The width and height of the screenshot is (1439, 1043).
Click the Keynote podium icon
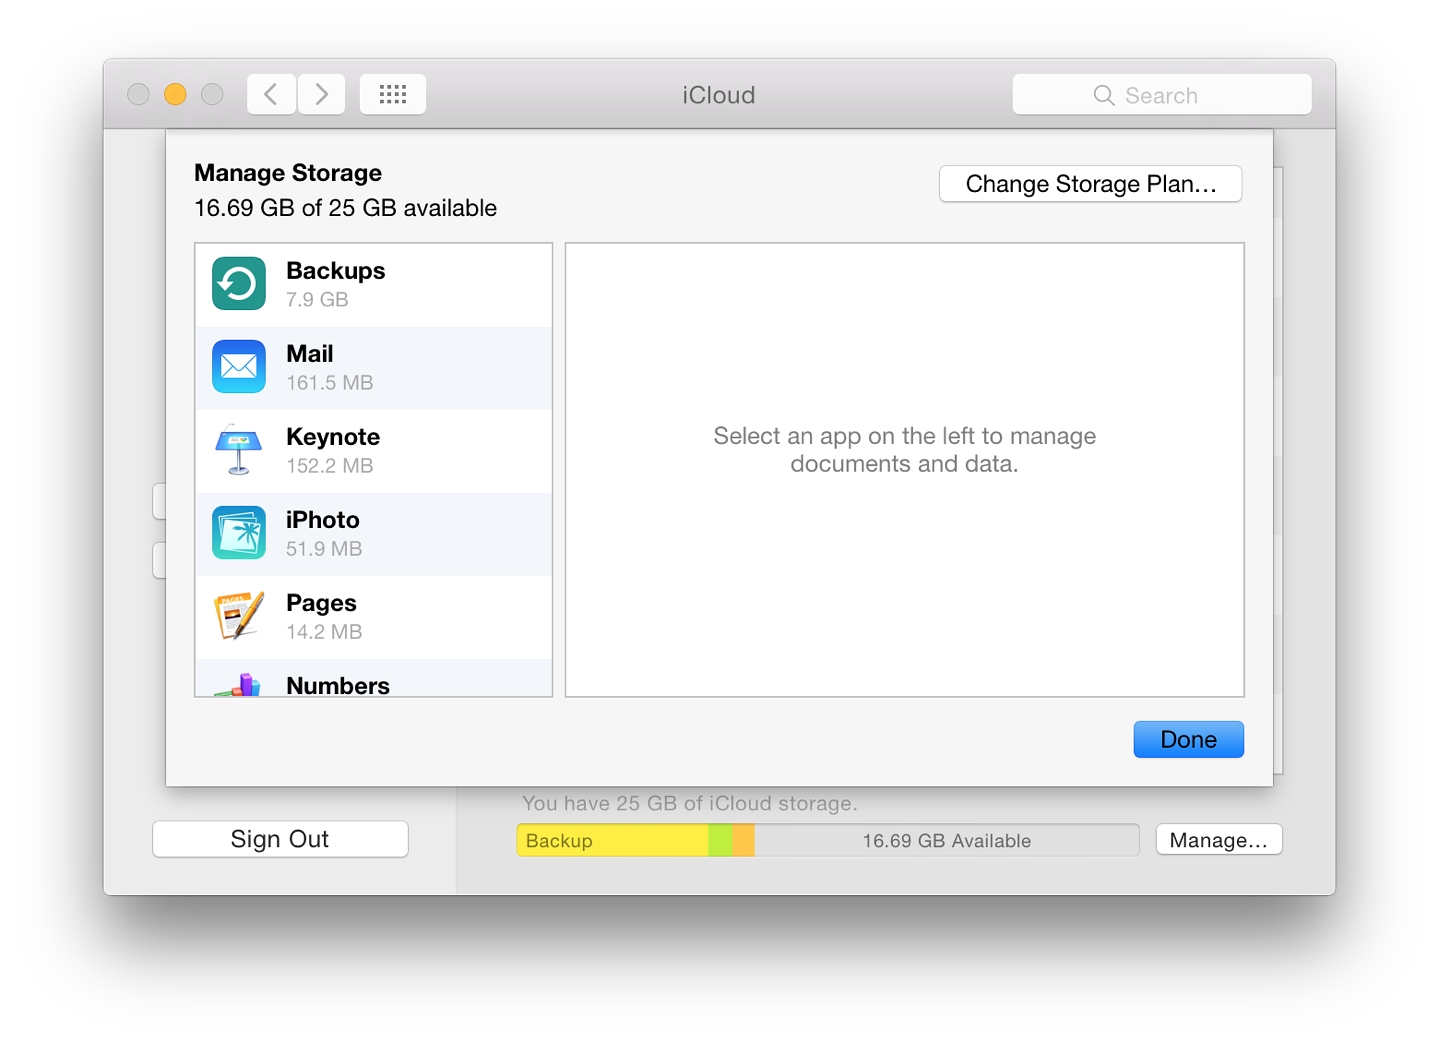tap(239, 450)
